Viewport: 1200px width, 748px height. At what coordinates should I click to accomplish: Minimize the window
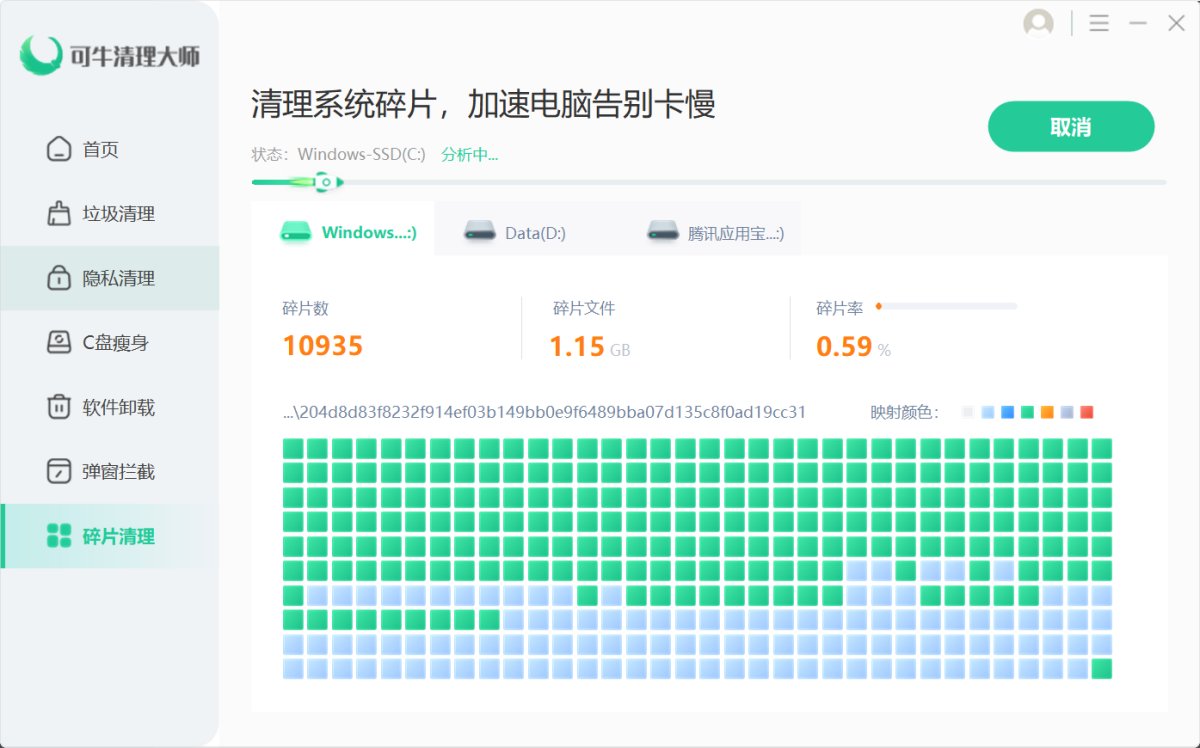[1138, 23]
